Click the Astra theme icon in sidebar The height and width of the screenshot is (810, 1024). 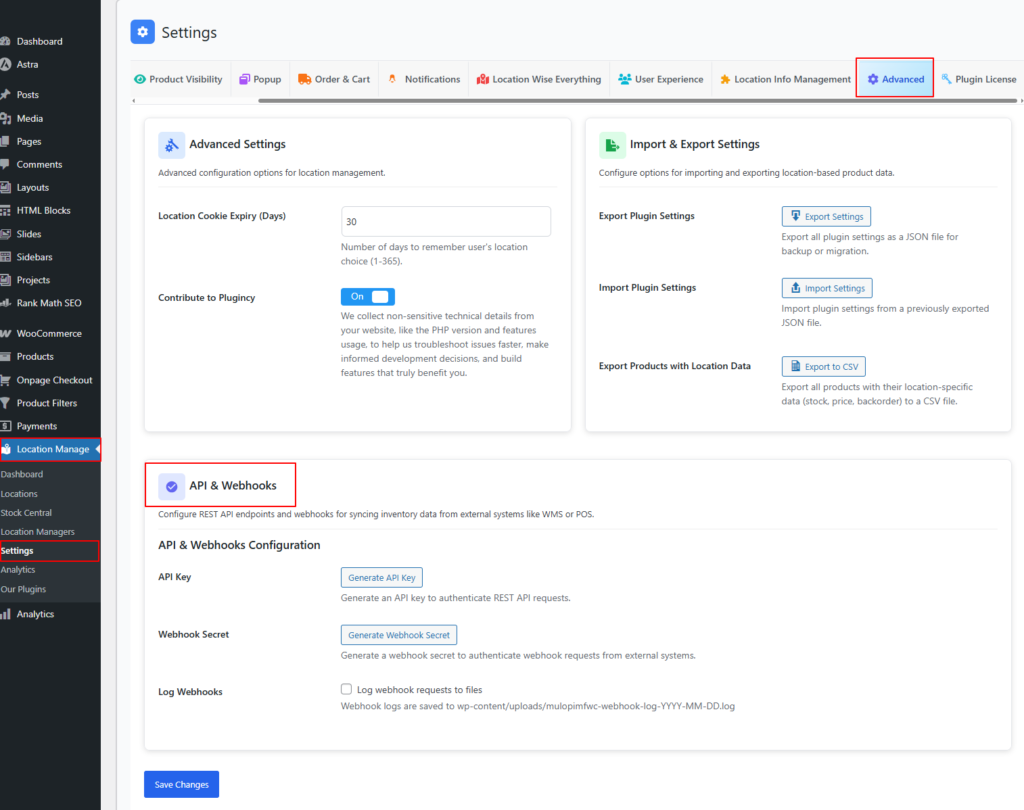point(6,64)
